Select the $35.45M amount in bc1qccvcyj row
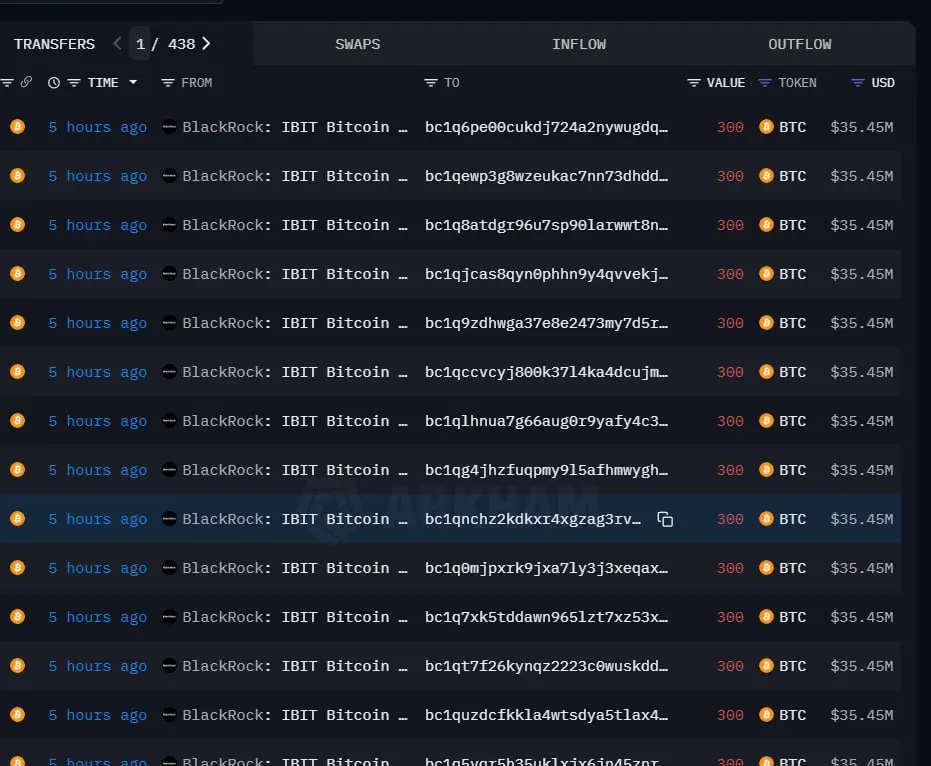This screenshot has height=766, width=931. (x=862, y=372)
